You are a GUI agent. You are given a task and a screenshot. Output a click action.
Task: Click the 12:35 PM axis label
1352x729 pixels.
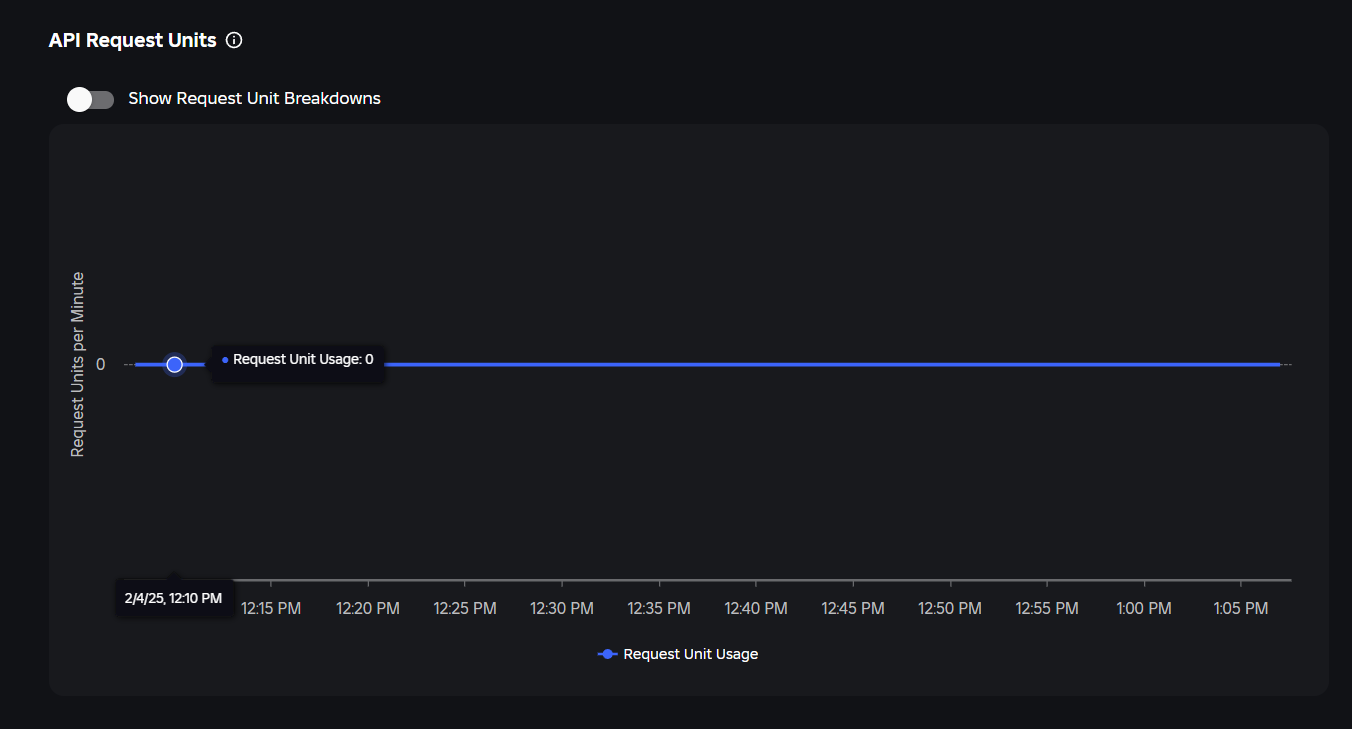[659, 608]
